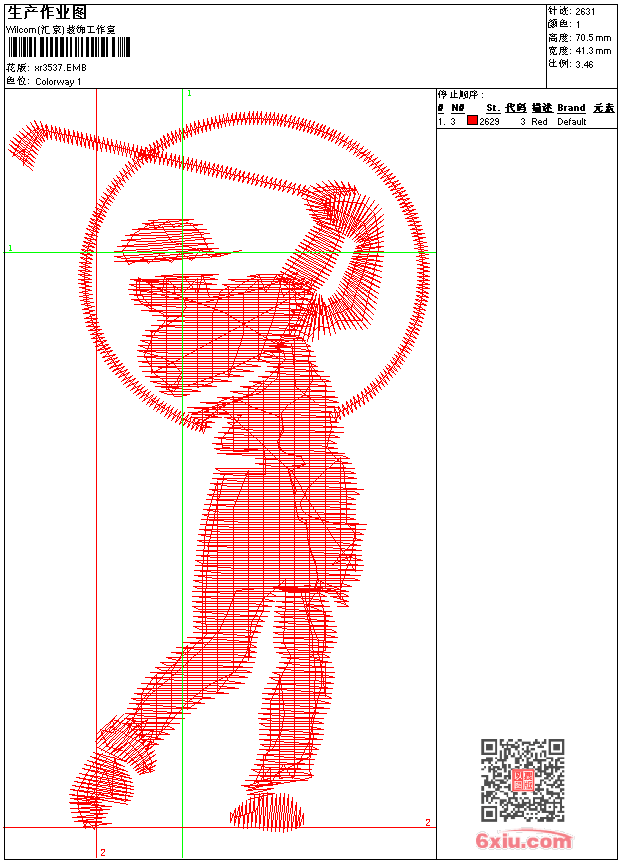The image size is (620, 860).
Task: Click the red thread color swatch
Action: 472,121
